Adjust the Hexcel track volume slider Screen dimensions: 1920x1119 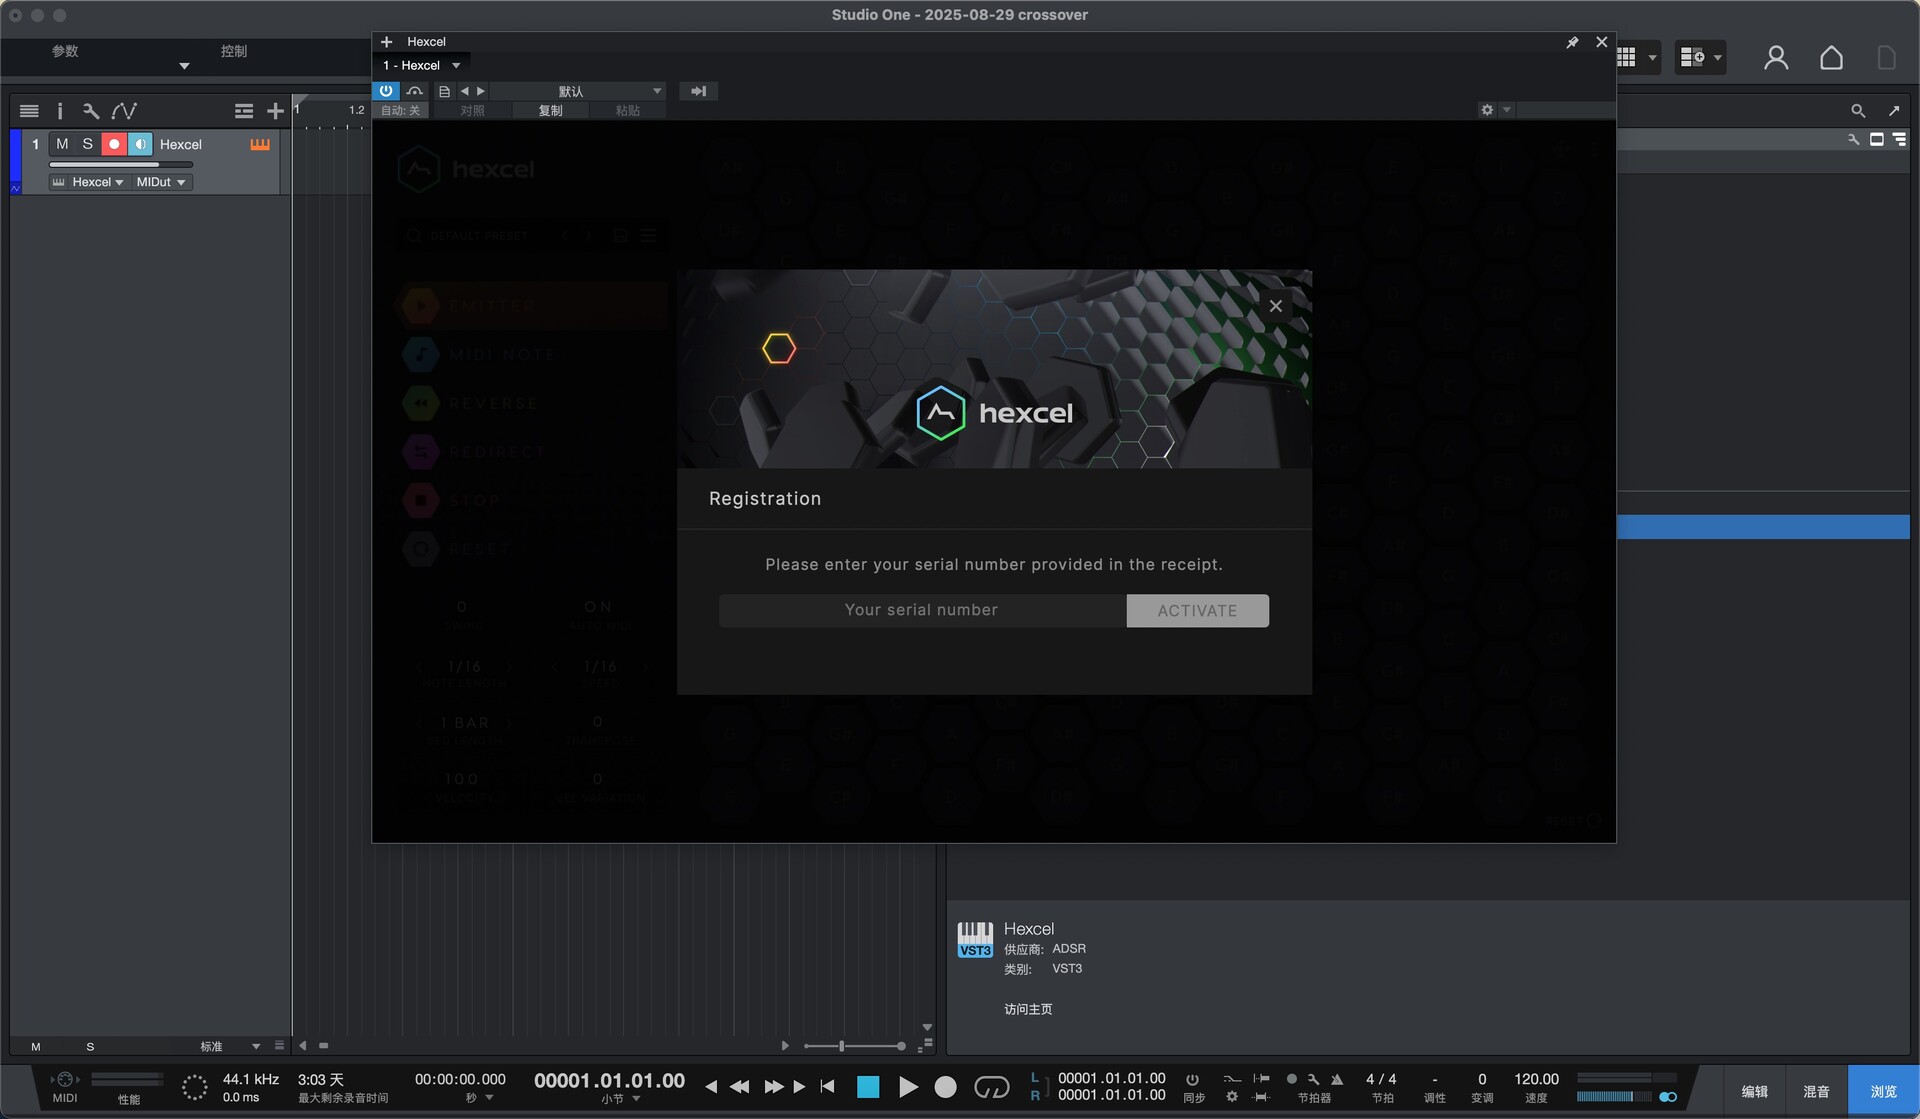click(121, 165)
